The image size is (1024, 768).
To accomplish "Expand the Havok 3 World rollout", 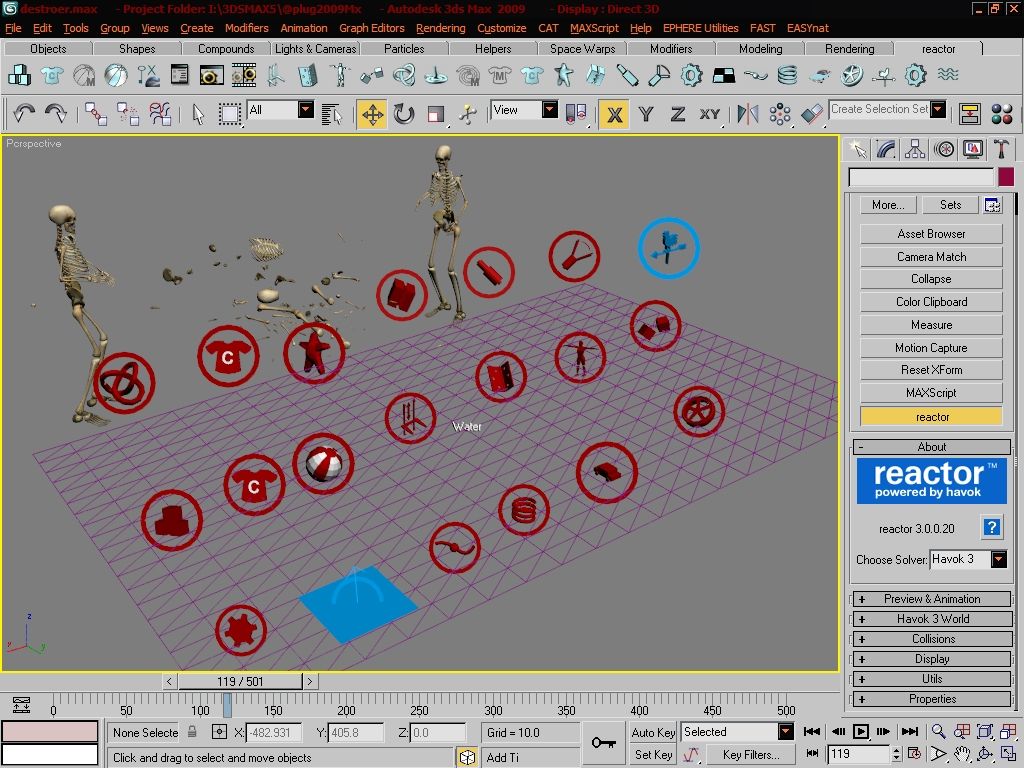I will [932, 619].
